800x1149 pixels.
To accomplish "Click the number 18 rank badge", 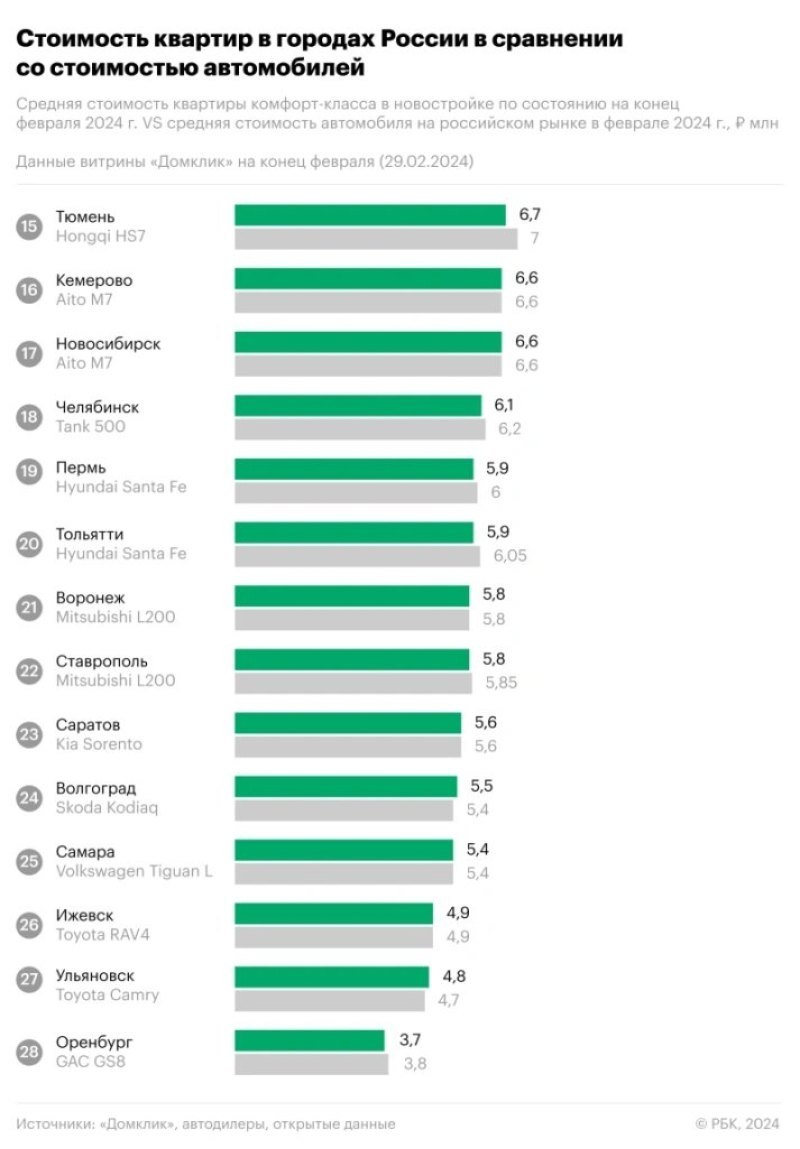I will click(29, 417).
